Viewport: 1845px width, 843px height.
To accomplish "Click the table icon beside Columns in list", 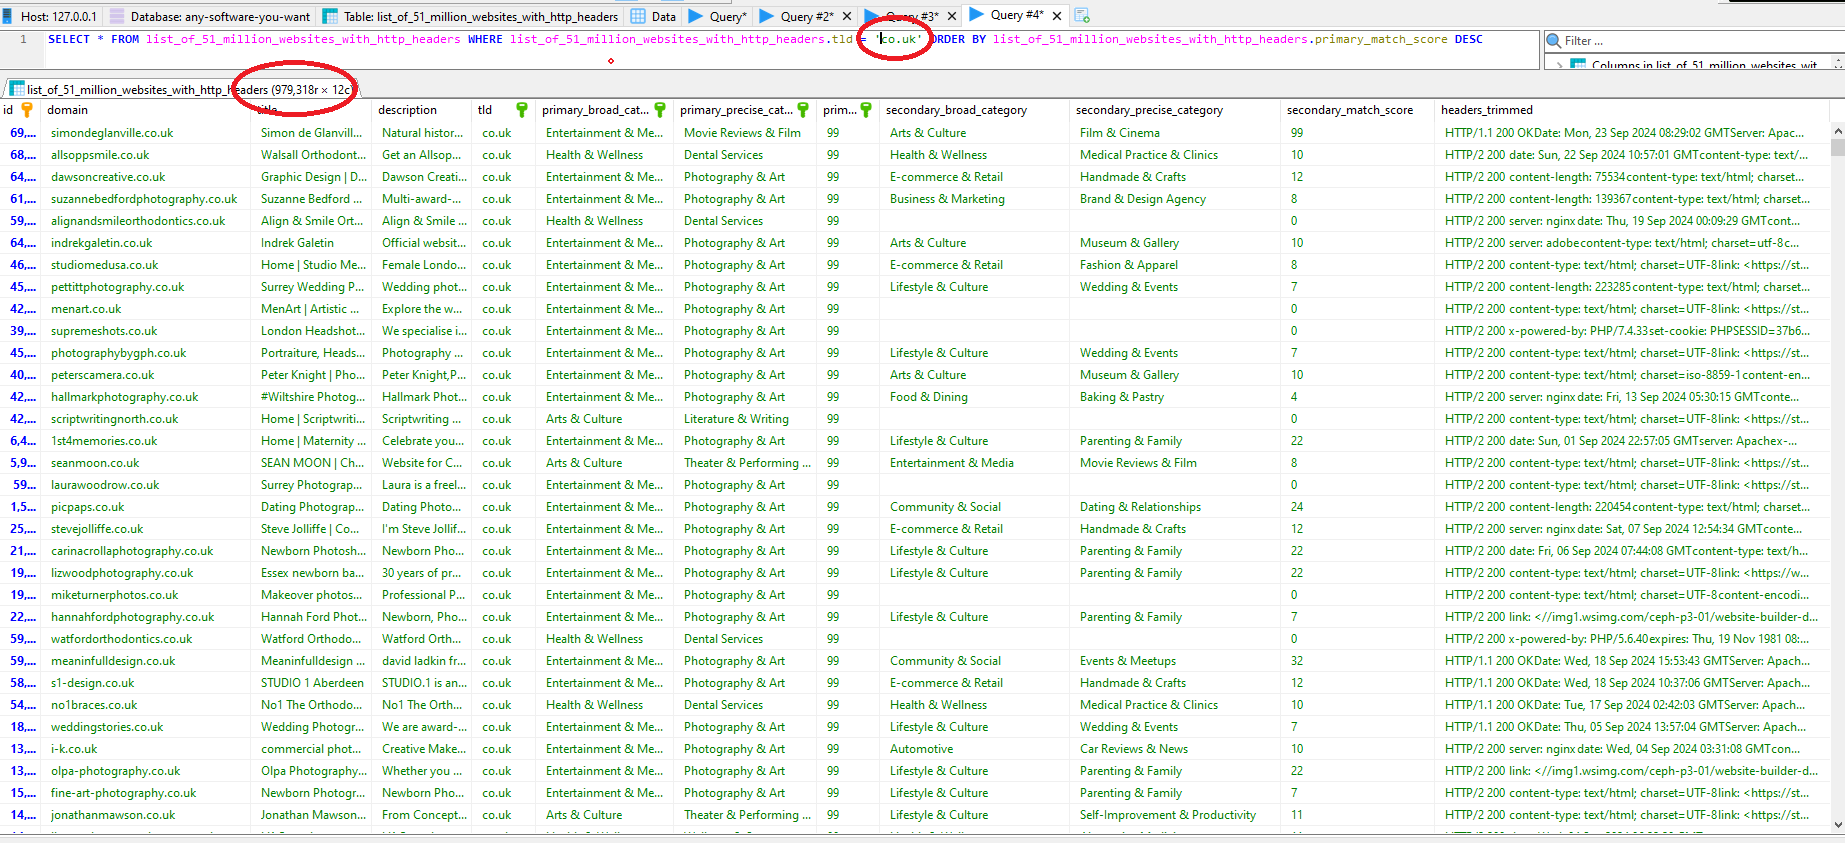I will [x=1578, y=65].
